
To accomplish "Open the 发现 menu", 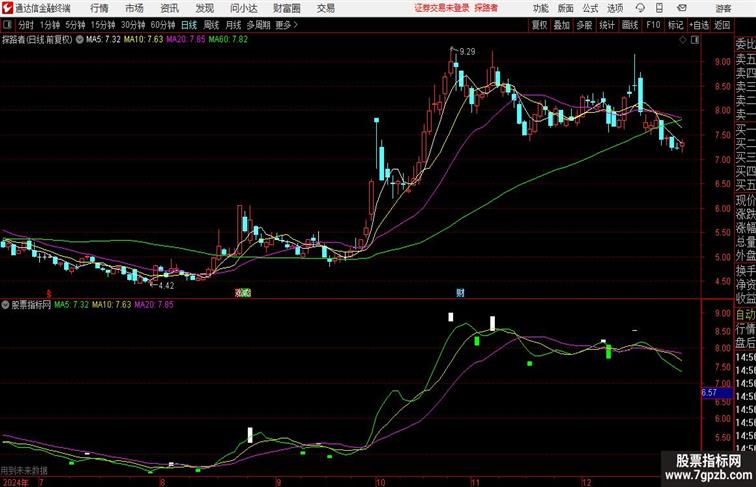I will click(204, 8).
